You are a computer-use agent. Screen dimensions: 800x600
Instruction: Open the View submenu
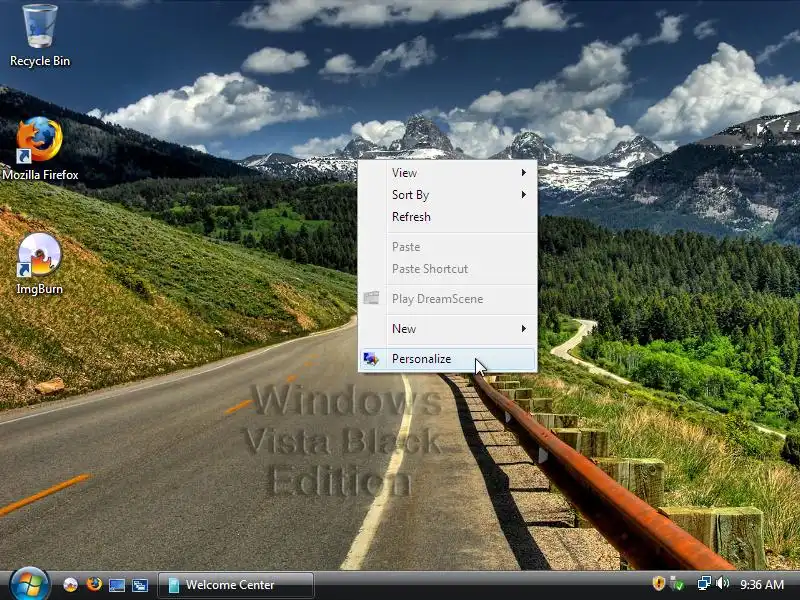coord(447,172)
